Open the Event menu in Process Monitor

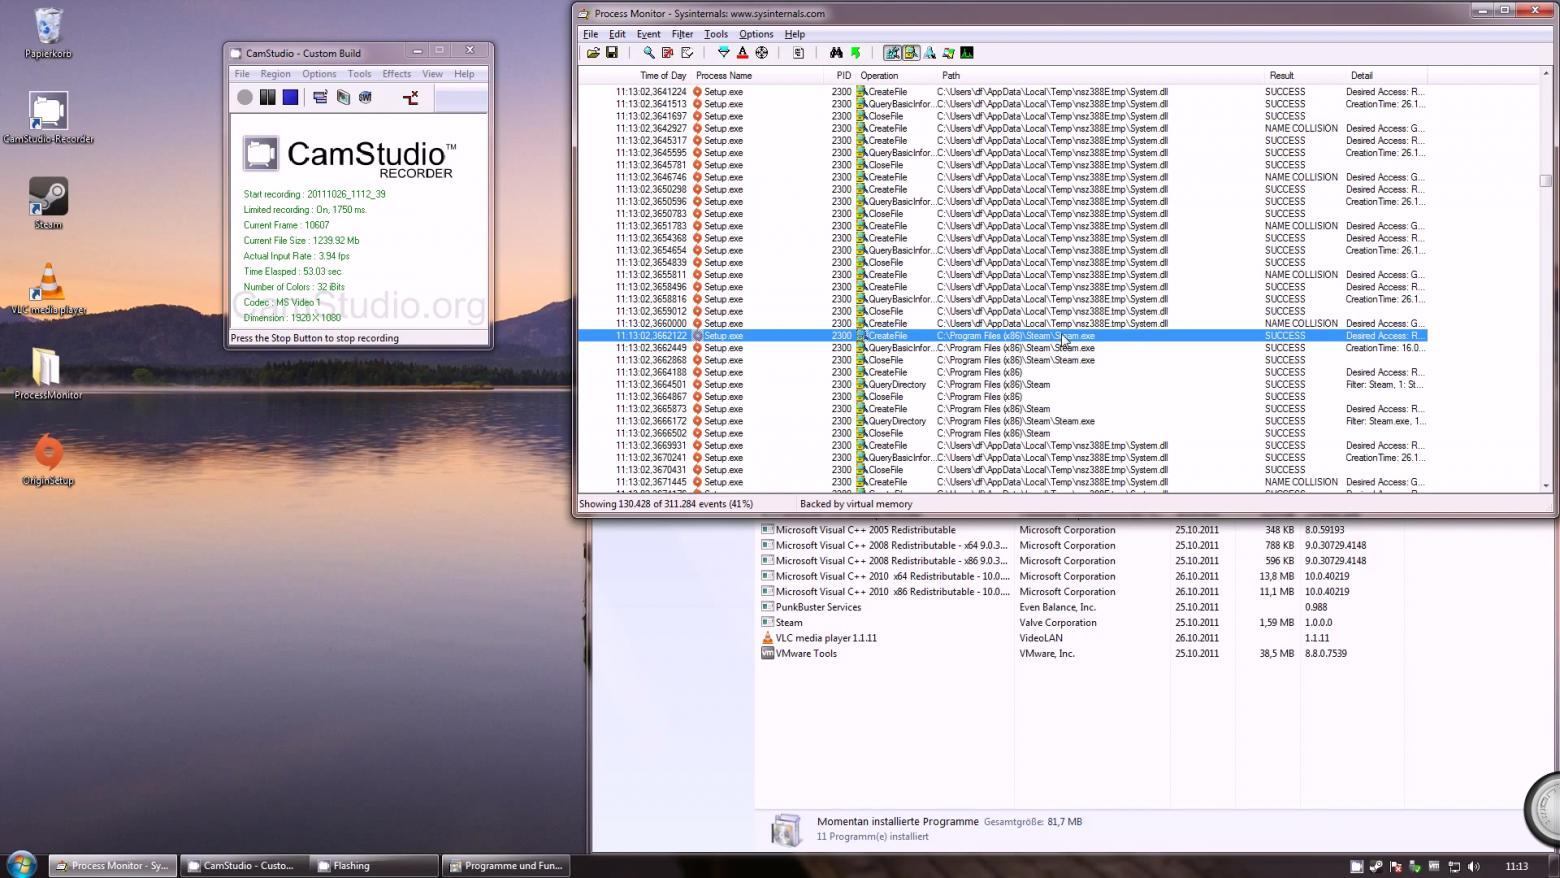[x=648, y=34]
